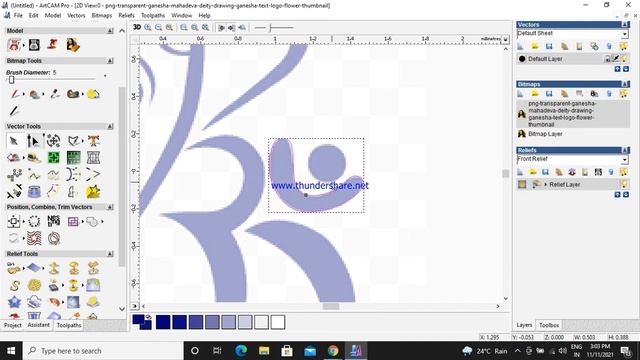Pick the yellow Flood Fill bucket tool
The width and height of the screenshot is (640, 360).
(93, 94)
